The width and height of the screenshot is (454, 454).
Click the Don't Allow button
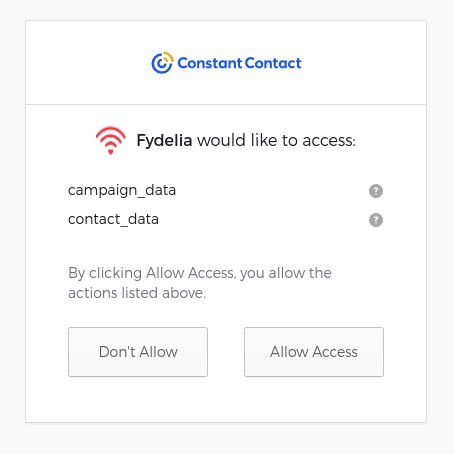coord(138,352)
